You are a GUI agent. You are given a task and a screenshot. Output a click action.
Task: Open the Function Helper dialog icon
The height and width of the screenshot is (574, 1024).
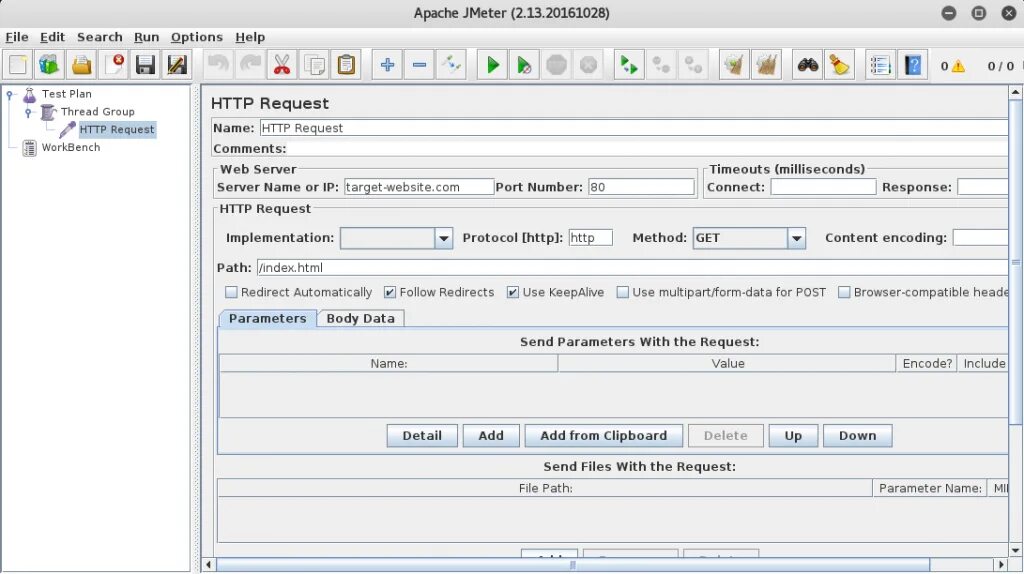point(880,65)
